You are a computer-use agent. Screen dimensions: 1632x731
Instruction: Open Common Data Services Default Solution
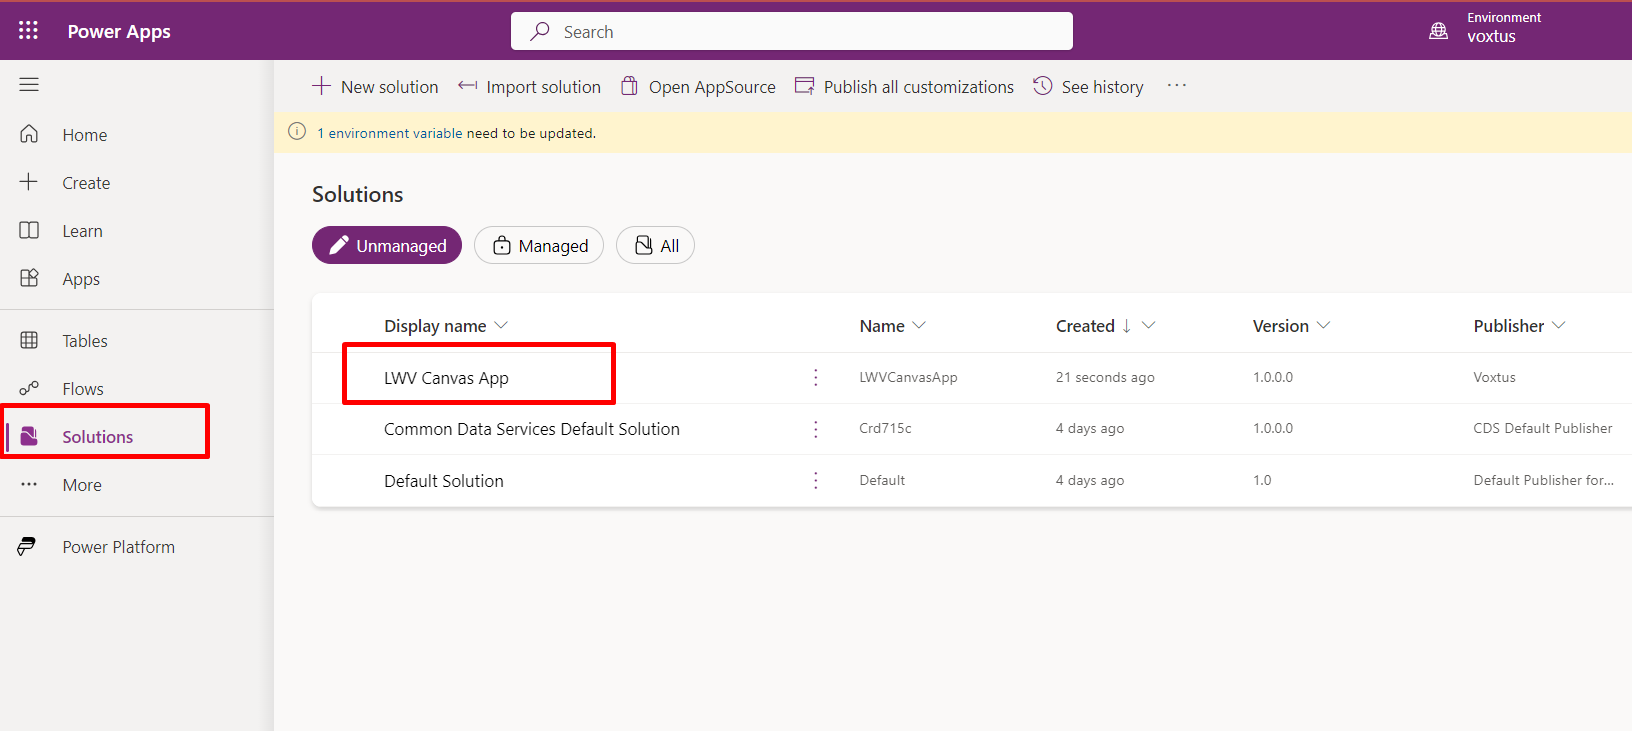(x=532, y=428)
